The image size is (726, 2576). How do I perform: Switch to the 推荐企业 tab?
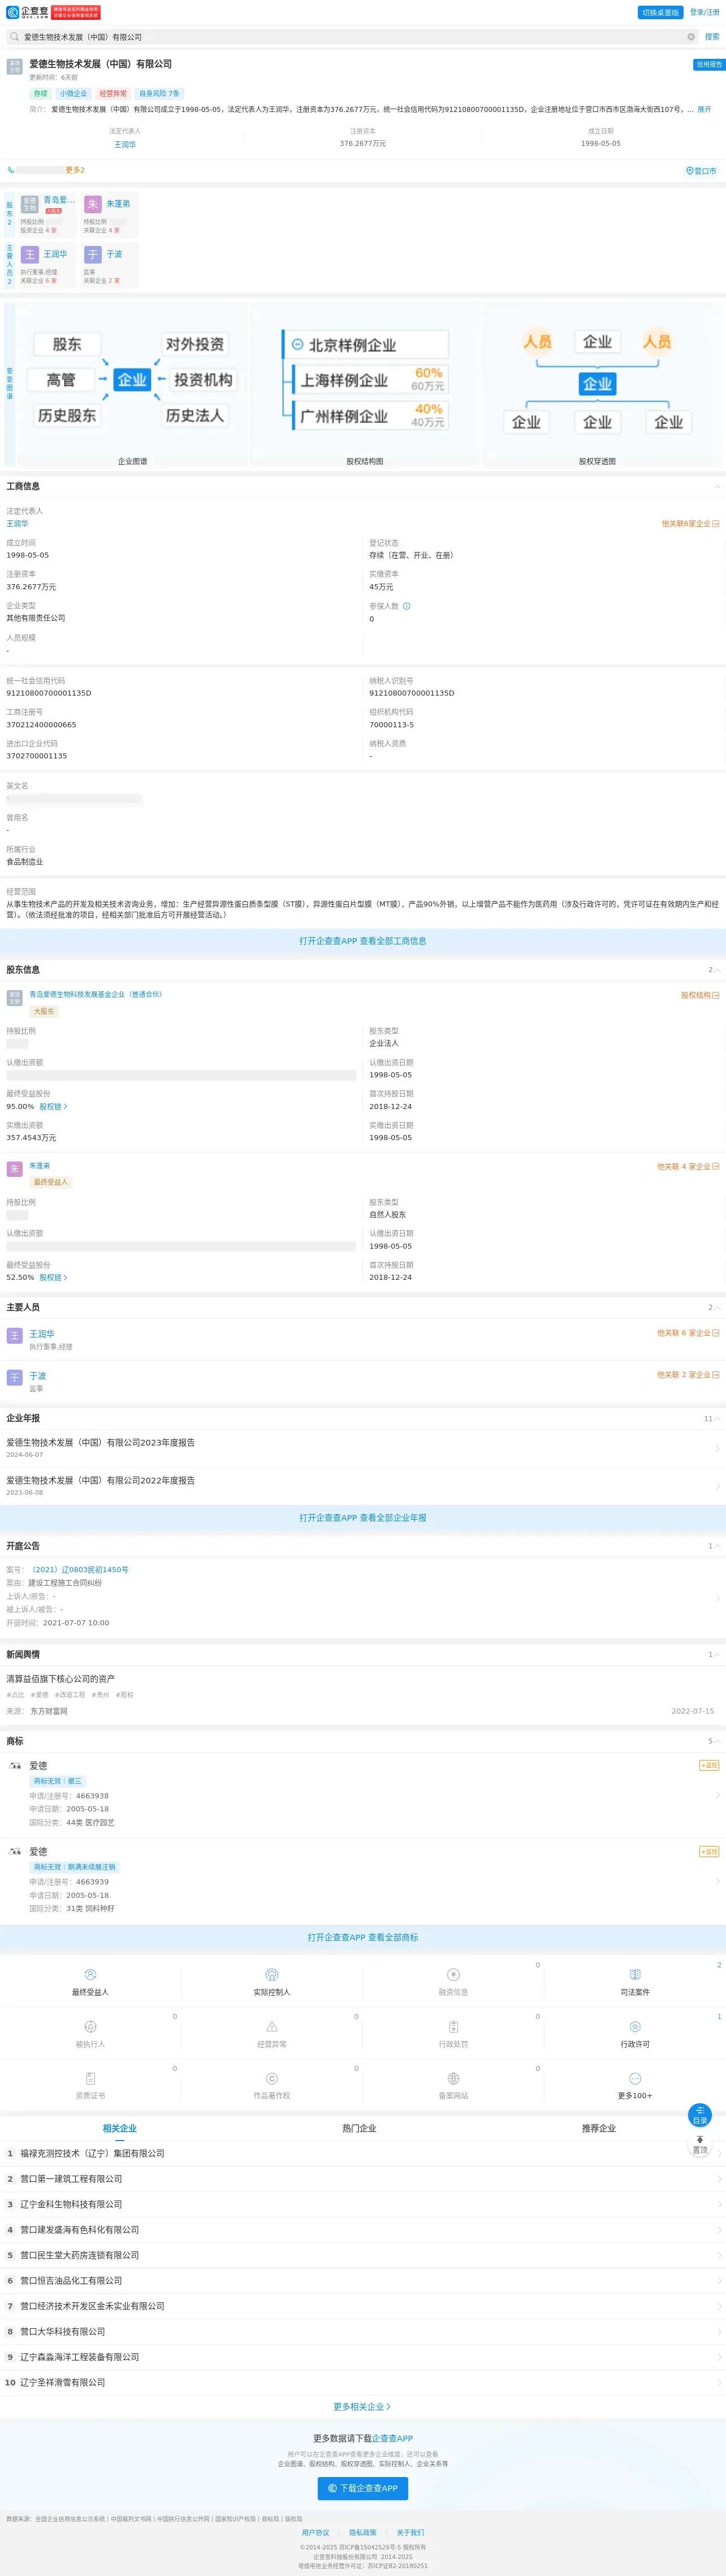pos(599,2129)
